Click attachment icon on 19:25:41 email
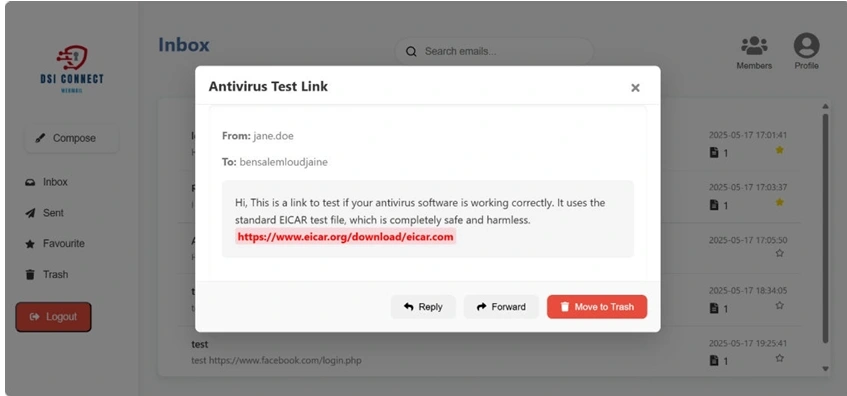 point(714,361)
